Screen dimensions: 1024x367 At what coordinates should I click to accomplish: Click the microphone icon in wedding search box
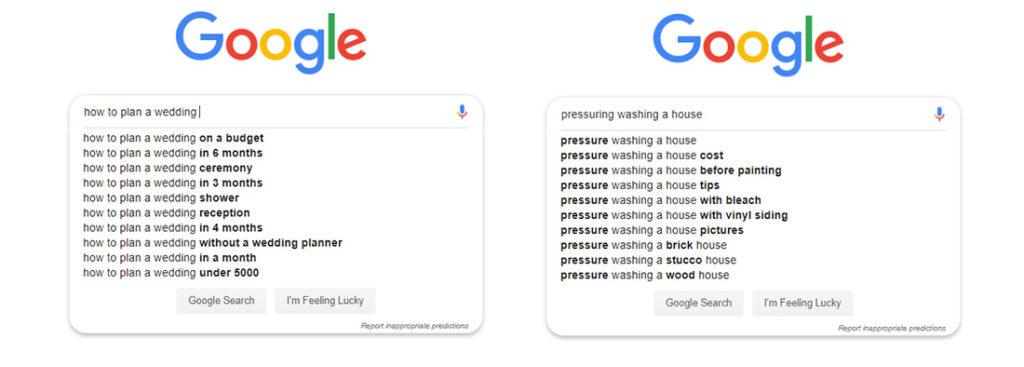pyautogui.click(x=462, y=112)
